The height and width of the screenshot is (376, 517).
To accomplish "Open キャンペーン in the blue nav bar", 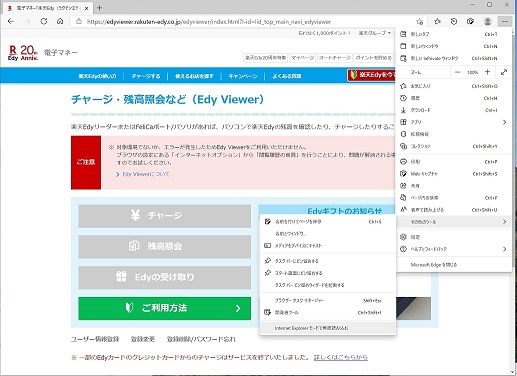I will coord(243,76).
